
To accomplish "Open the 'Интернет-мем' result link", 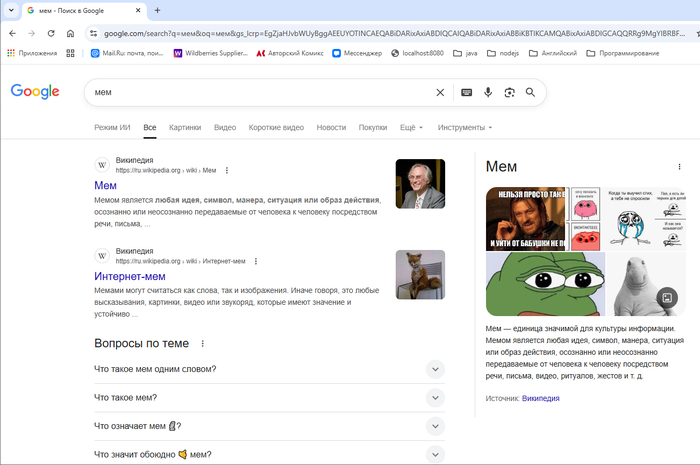I will [x=130, y=277].
